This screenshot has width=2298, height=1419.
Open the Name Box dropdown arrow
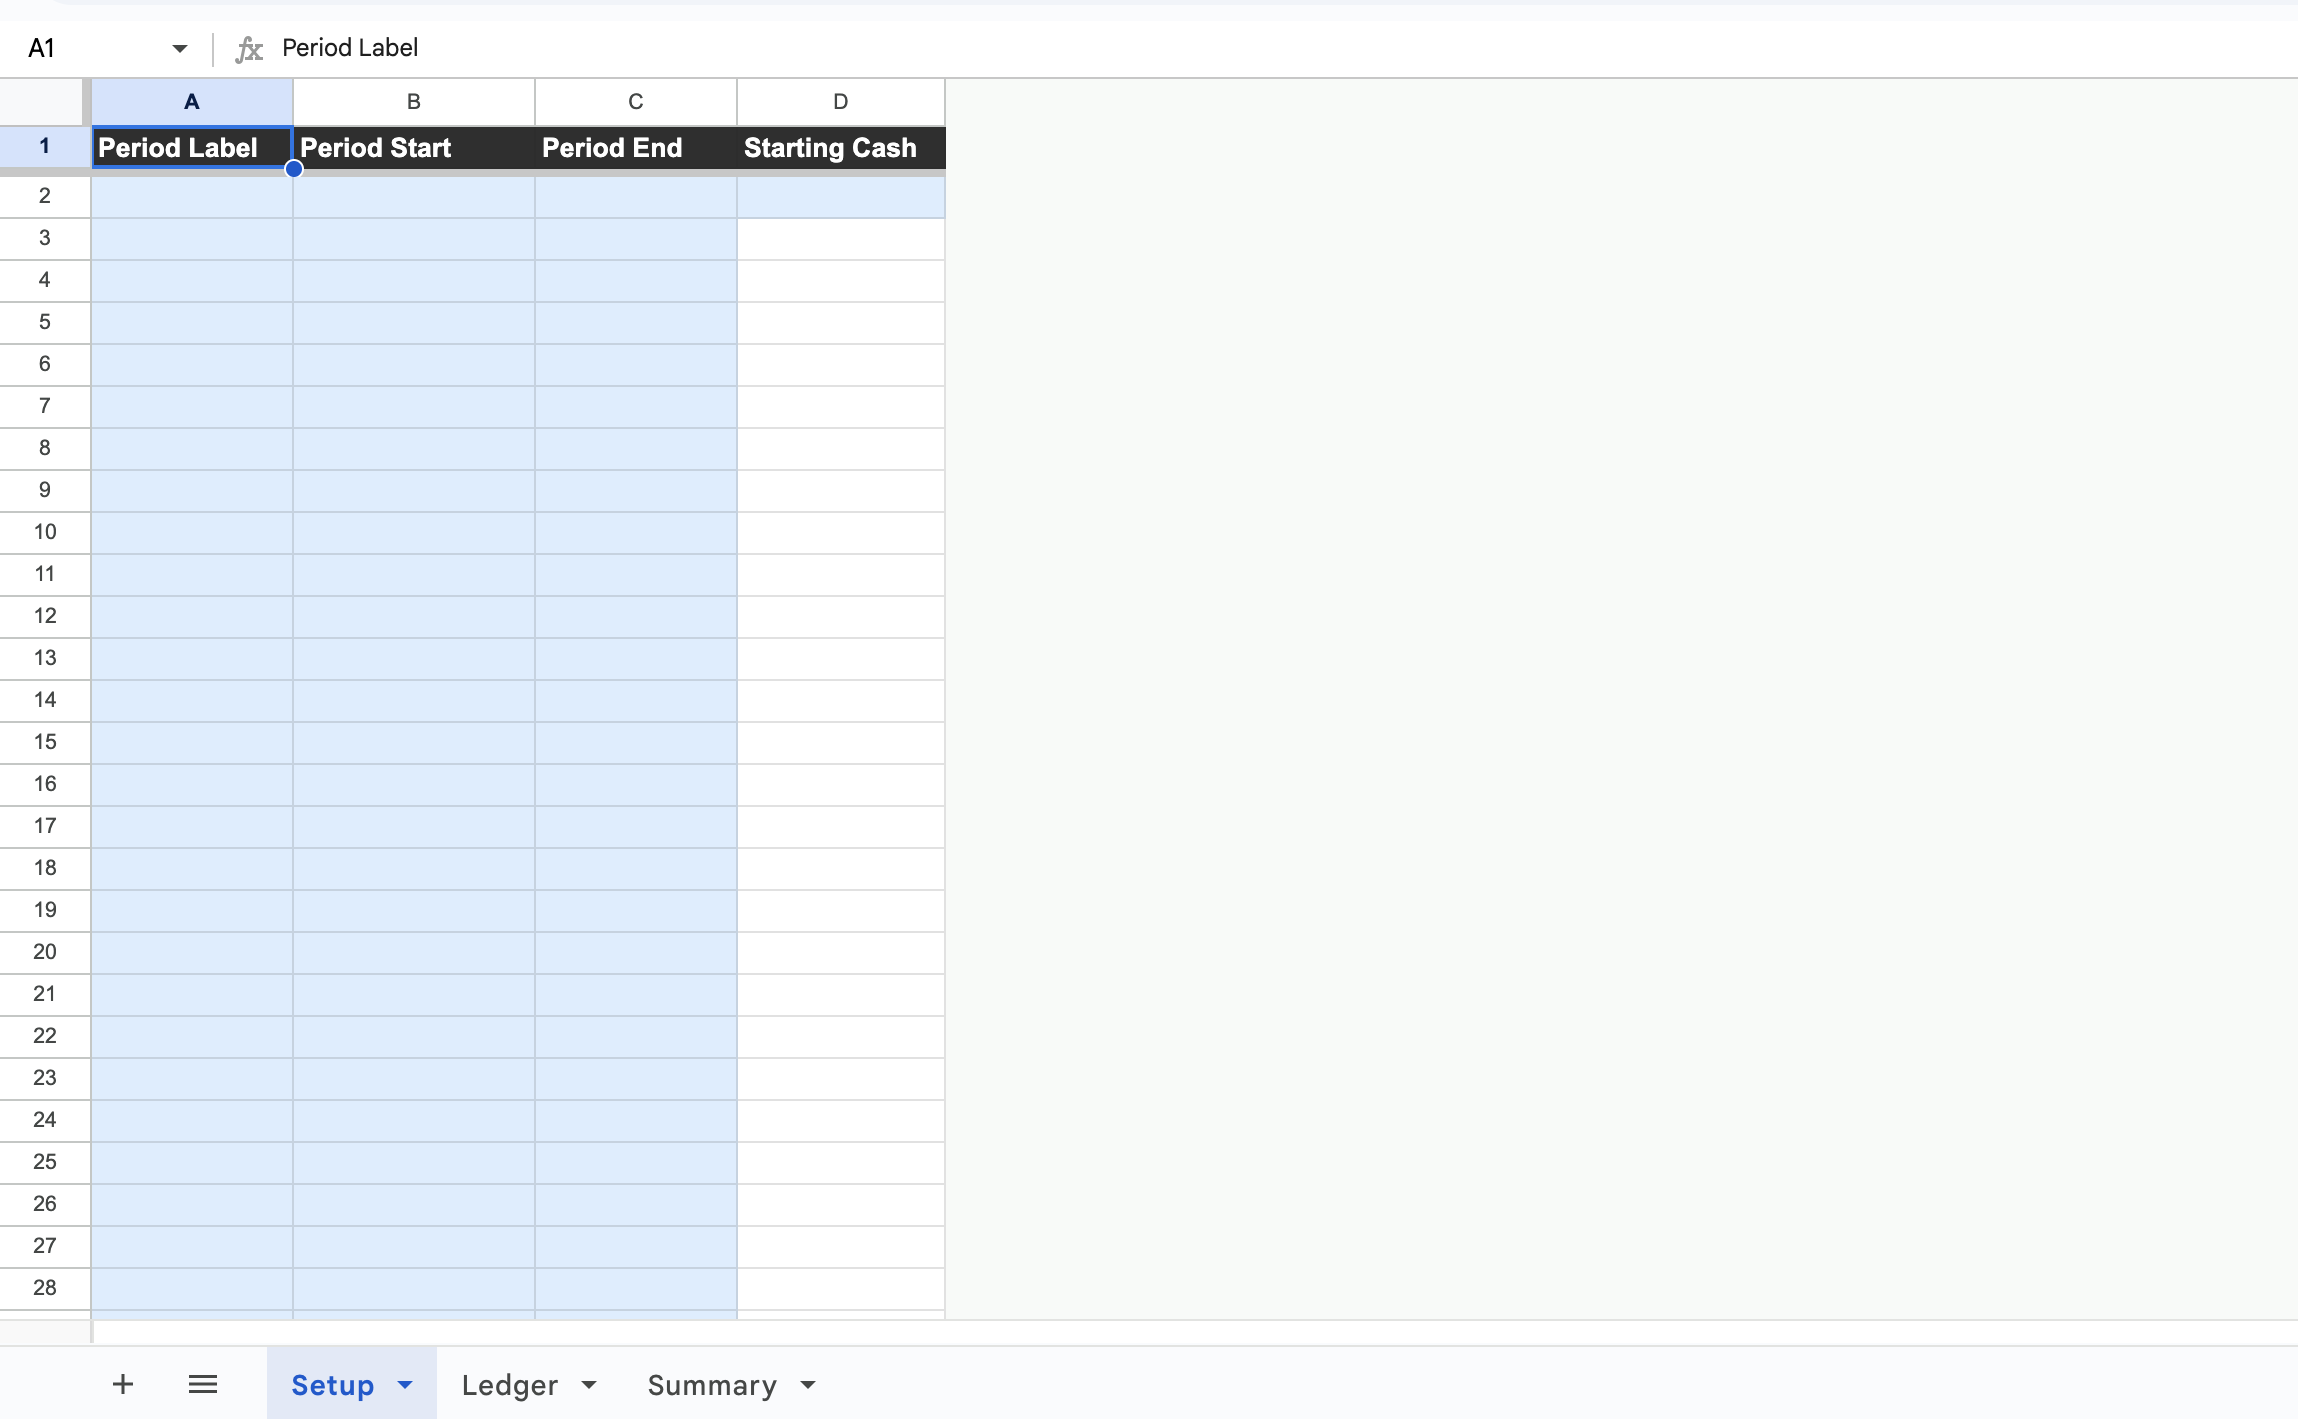(x=179, y=47)
